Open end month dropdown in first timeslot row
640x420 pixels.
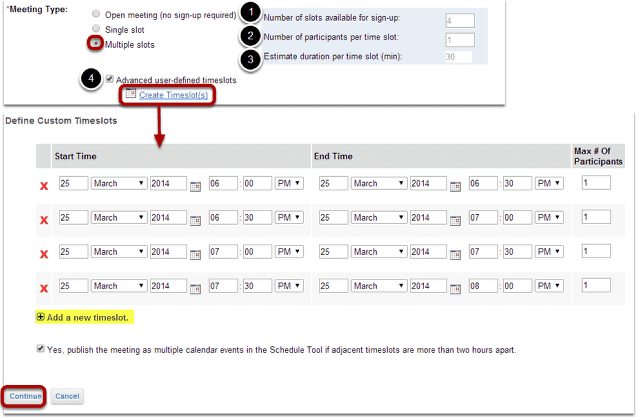click(378, 183)
